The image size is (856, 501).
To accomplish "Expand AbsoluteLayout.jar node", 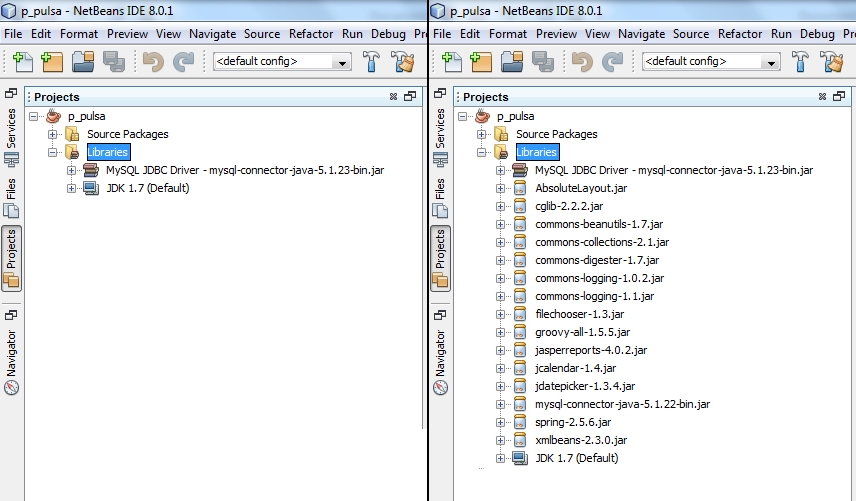I will [x=500, y=188].
